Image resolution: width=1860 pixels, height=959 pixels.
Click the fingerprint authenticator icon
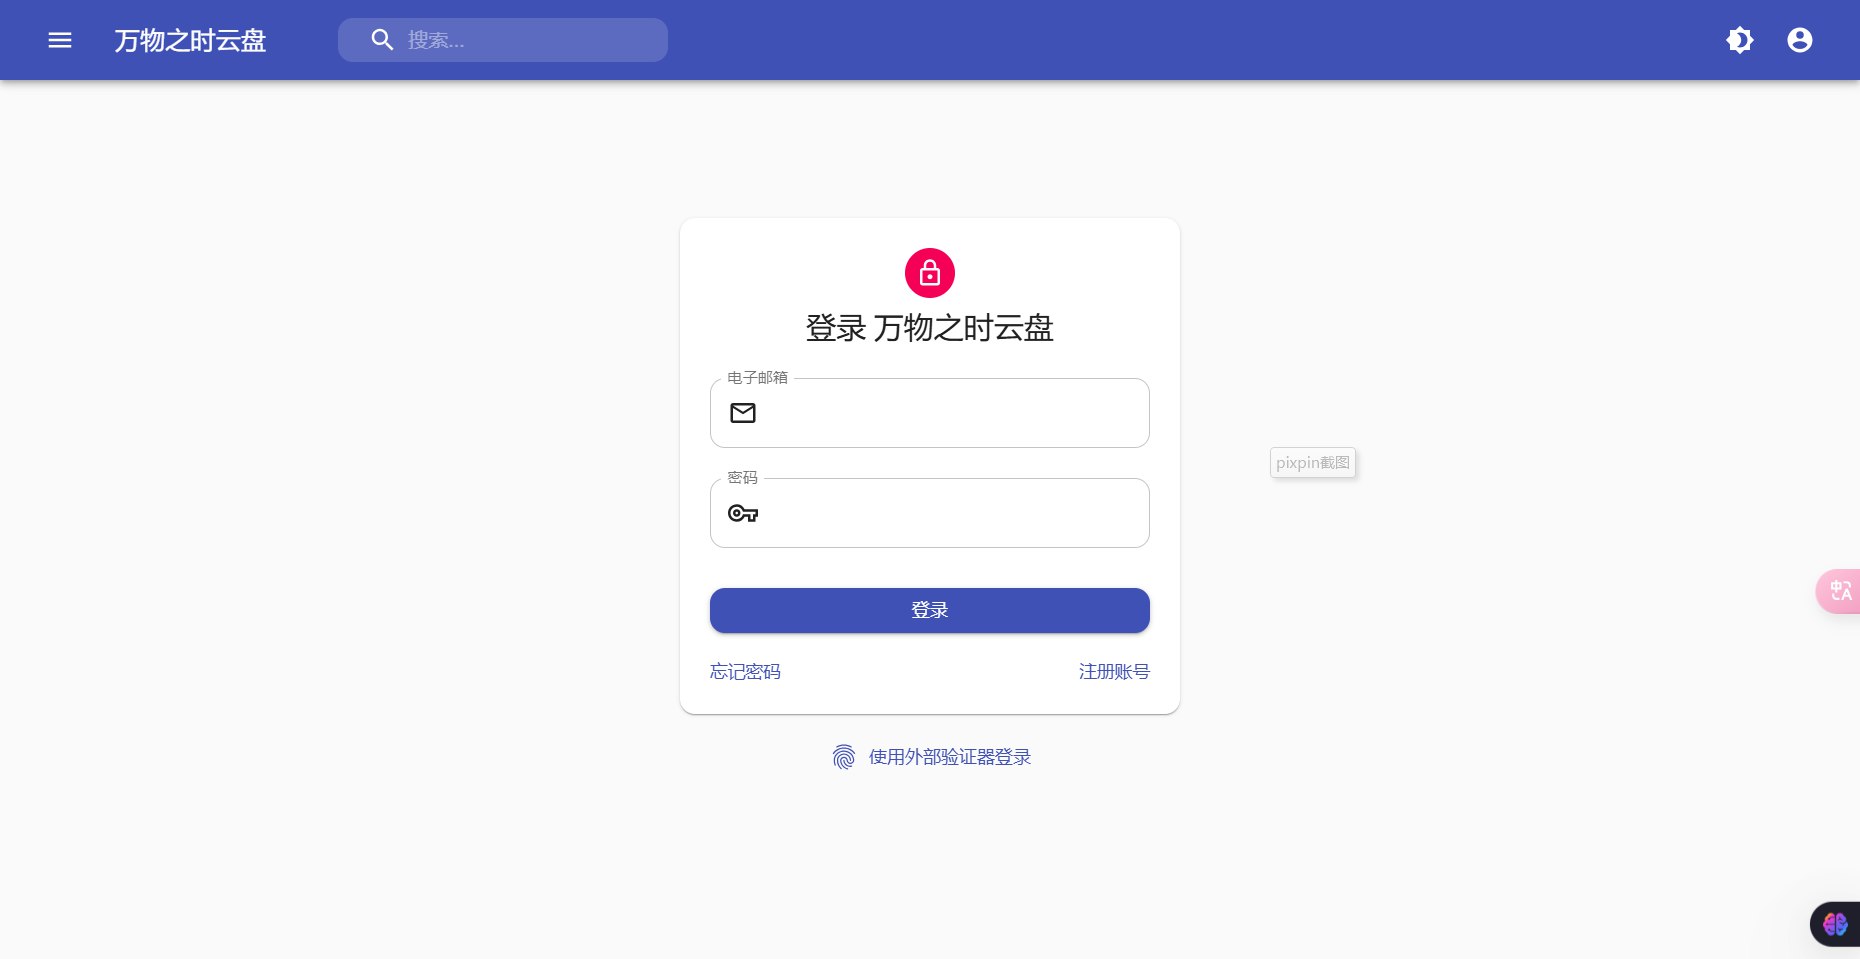click(x=844, y=757)
